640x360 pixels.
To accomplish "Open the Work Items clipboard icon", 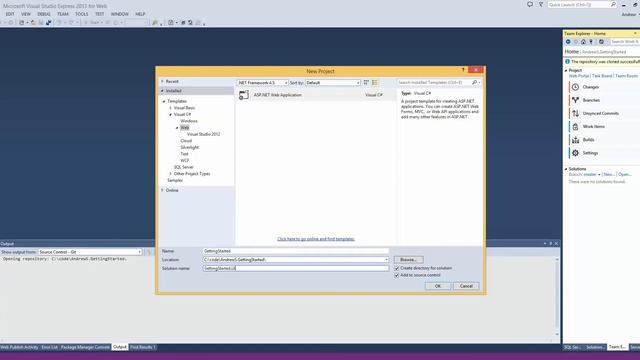I will click(575, 127).
